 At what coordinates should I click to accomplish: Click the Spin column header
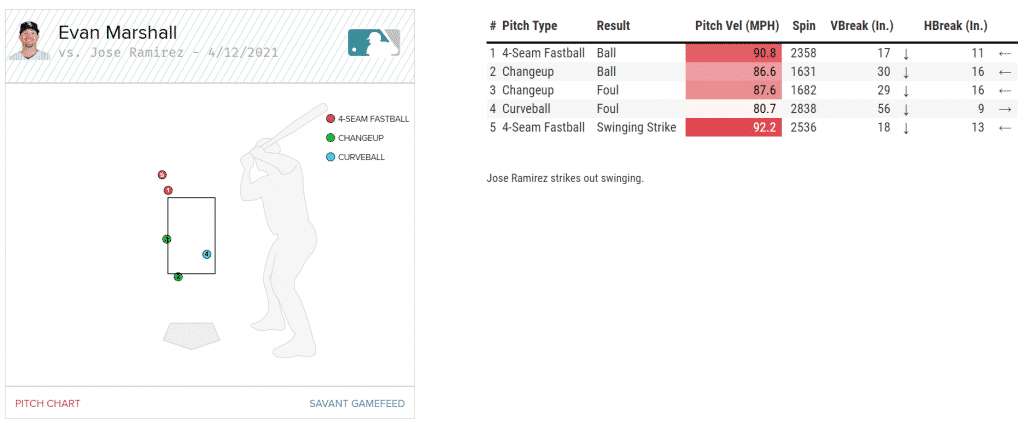[803, 26]
